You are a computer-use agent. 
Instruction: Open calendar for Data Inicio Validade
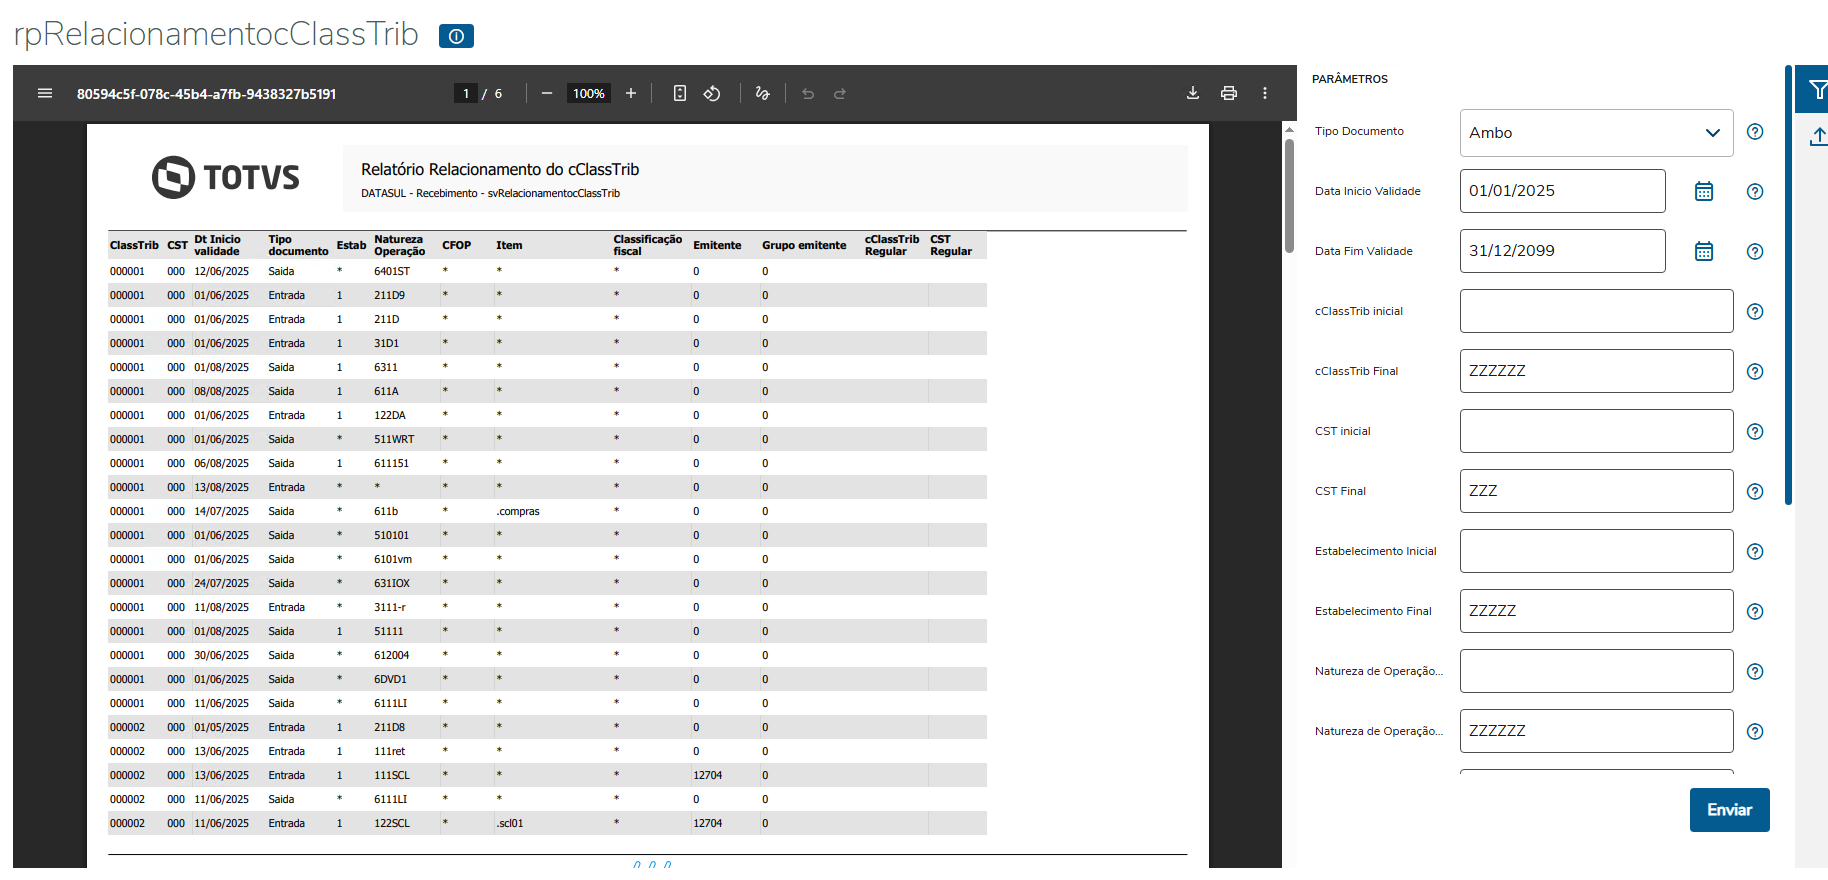point(1704,191)
